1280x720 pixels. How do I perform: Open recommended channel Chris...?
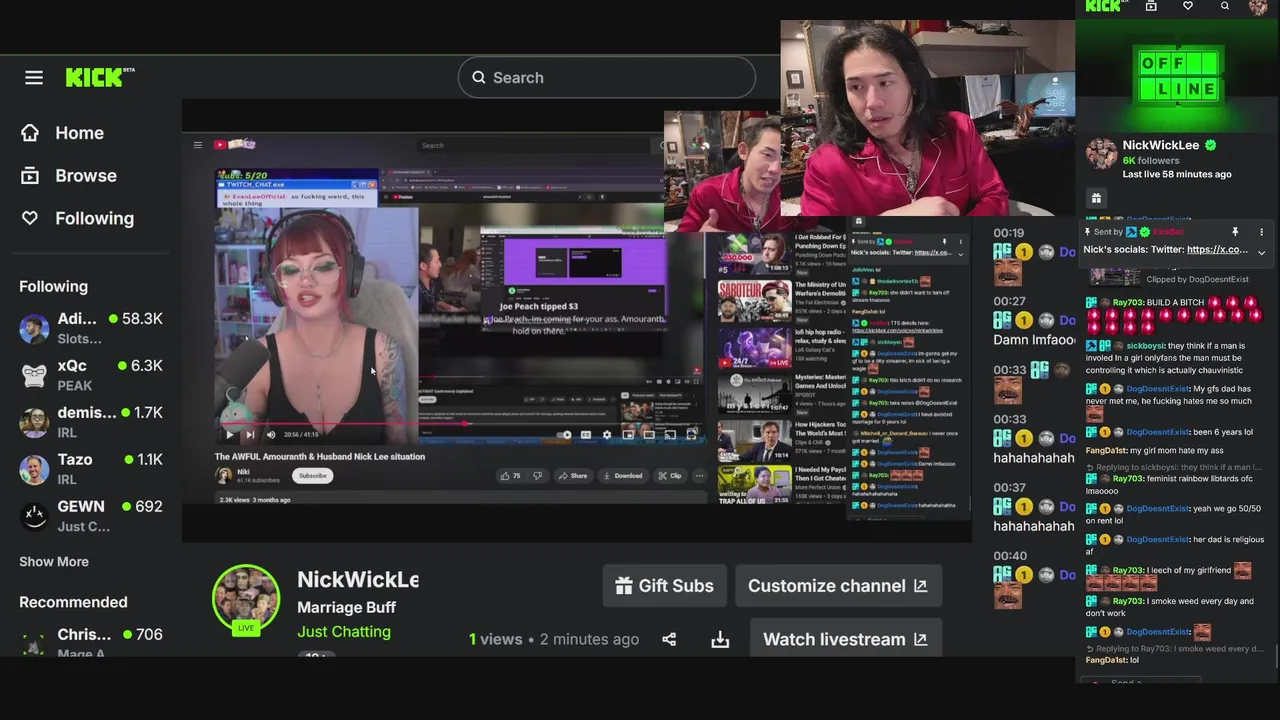[x=91, y=643]
